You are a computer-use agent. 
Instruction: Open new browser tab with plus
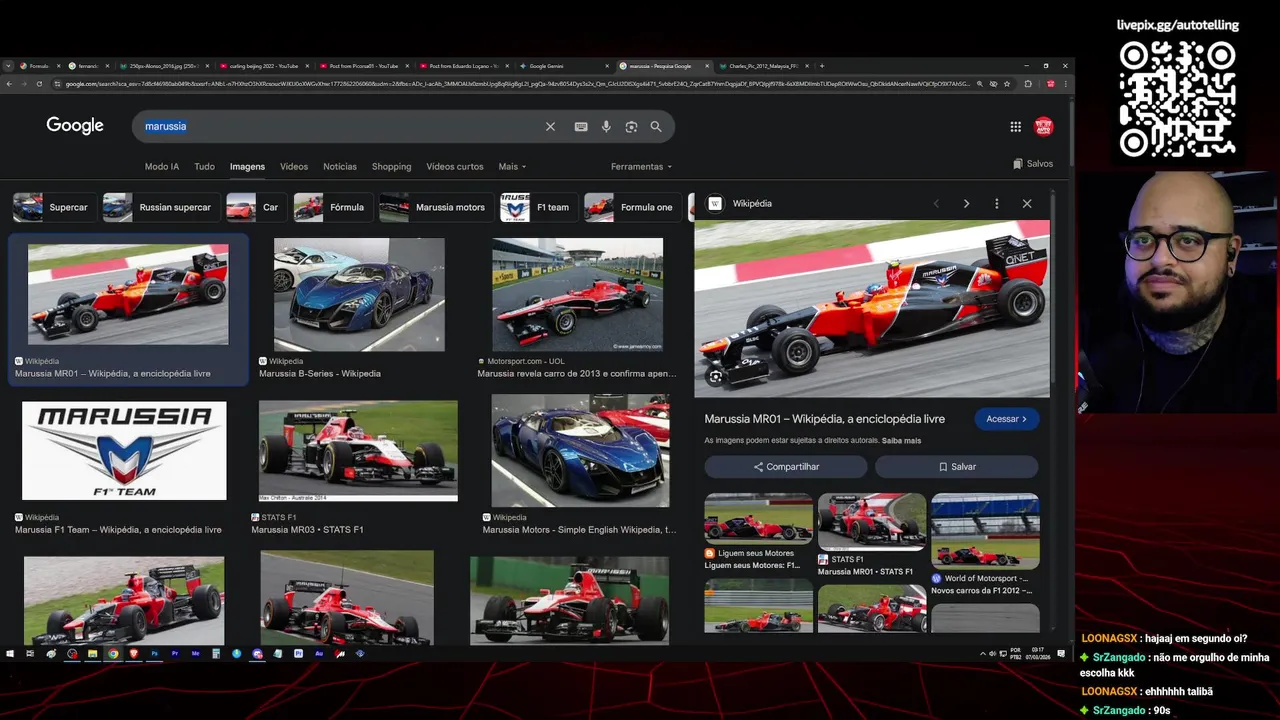[822, 66]
